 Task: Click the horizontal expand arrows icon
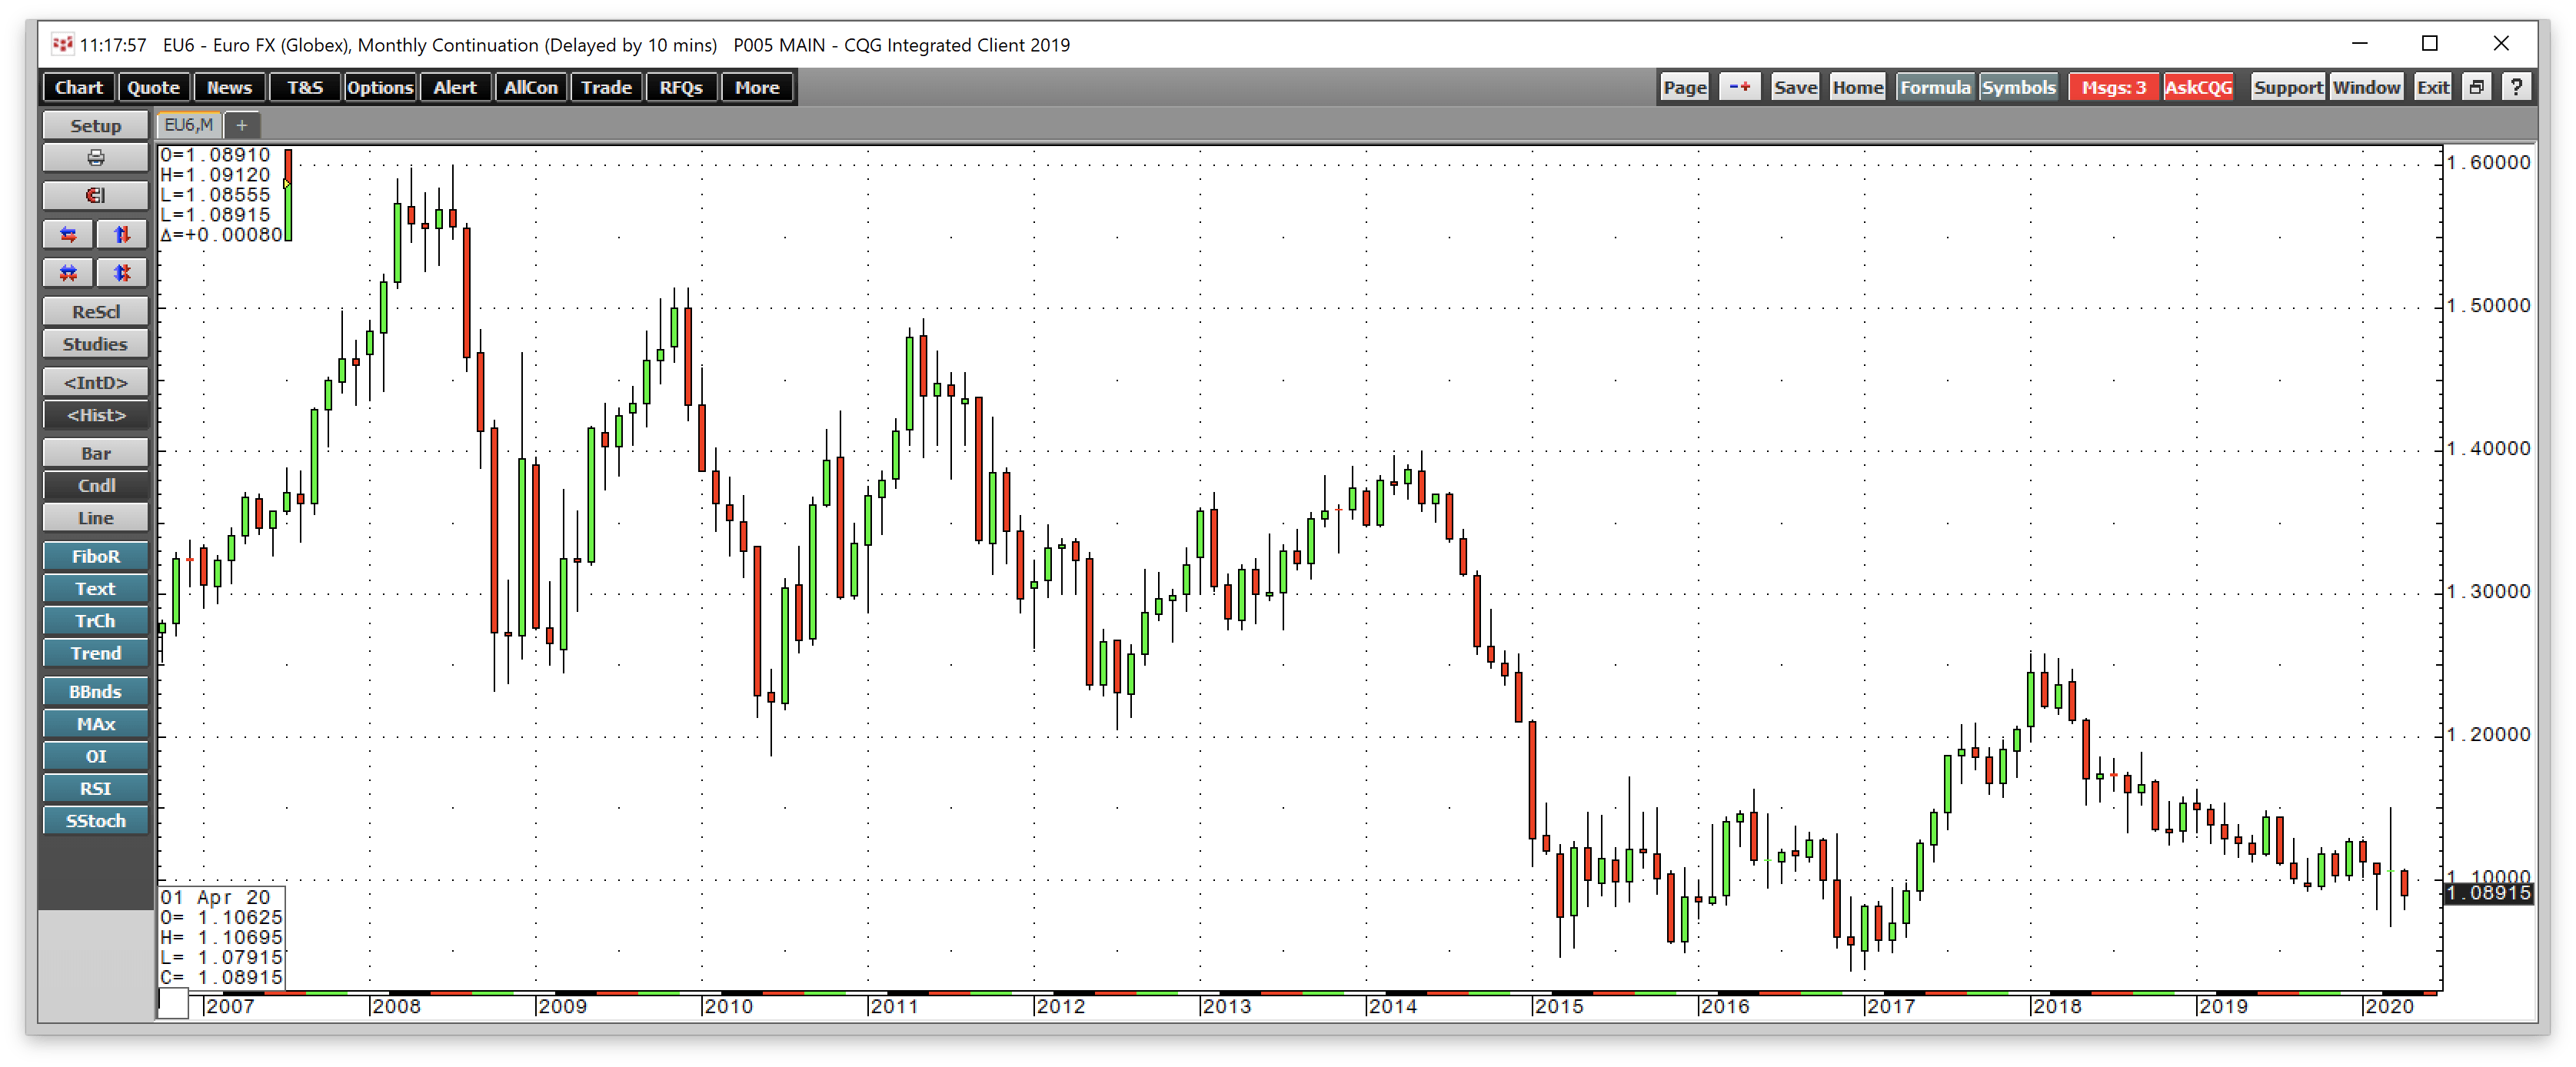click(68, 235)
